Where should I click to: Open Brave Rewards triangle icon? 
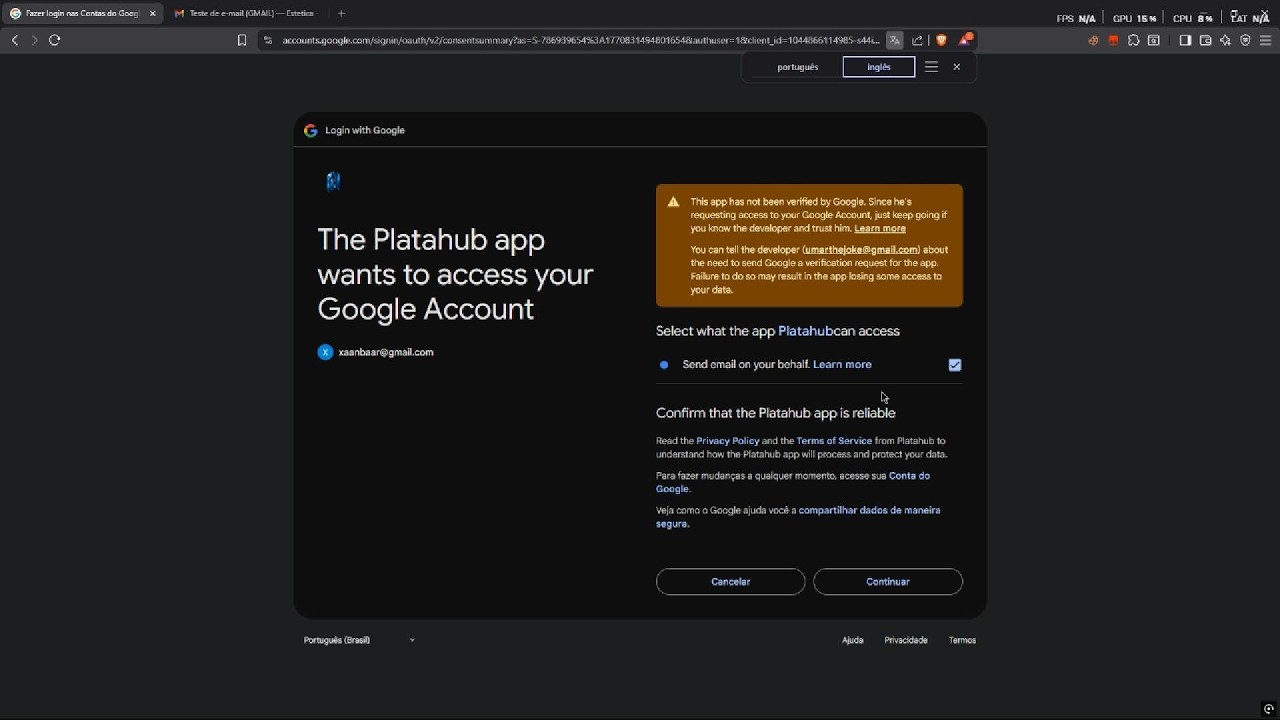click(965, 40)
